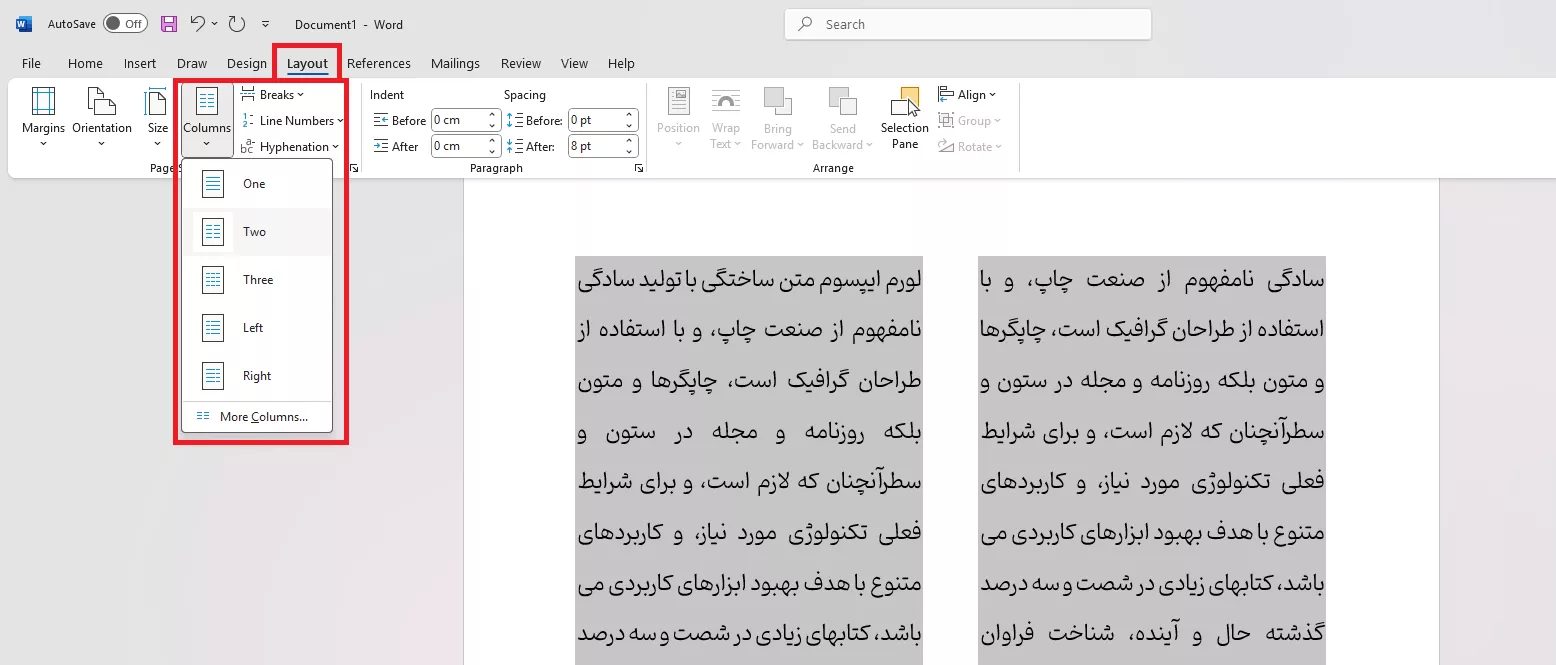This screenshot has height=665, width=1556.
Task: Click the Wrap Text button
Action: click(x=726, y=118)
